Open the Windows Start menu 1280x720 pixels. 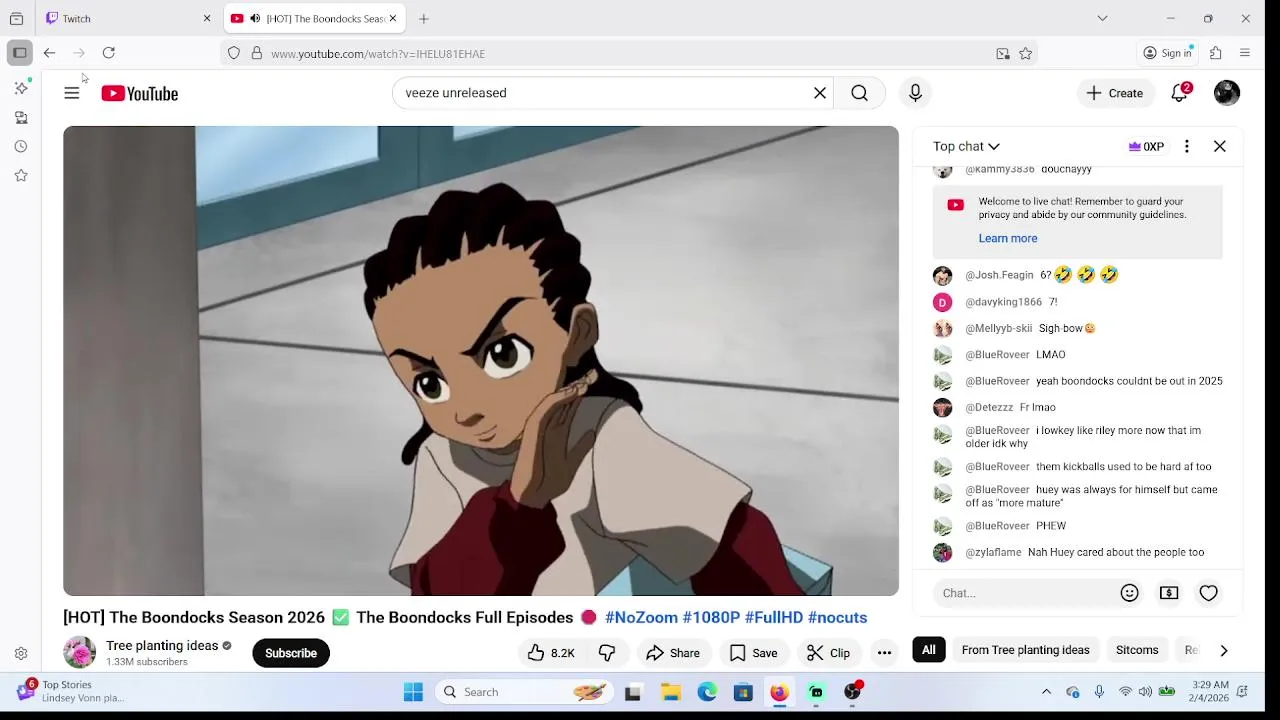tap(413, 692)
